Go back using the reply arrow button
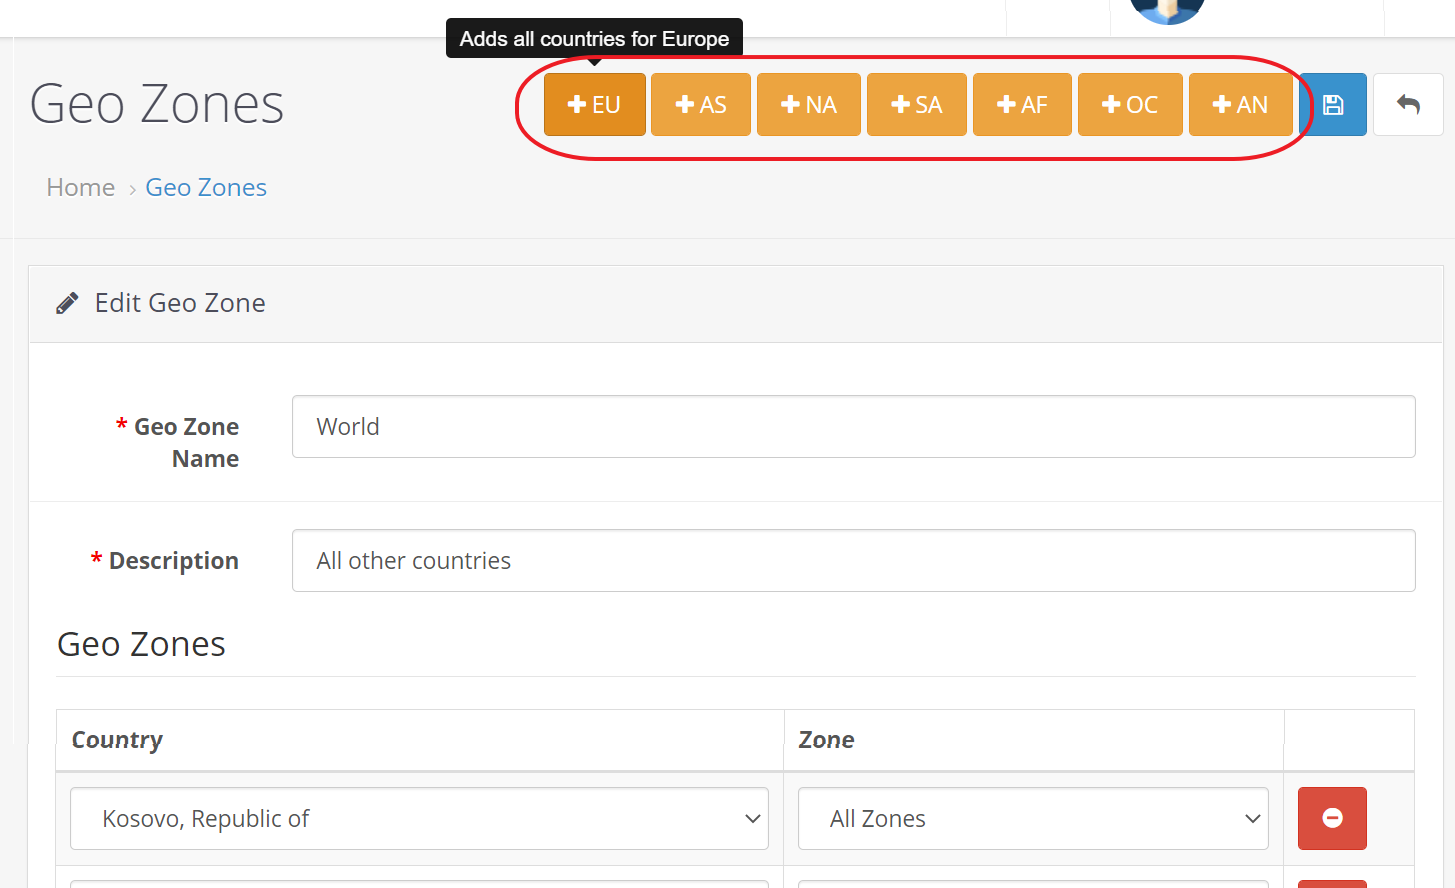This screenshot has width=1455, height=888. point(1407,105)
